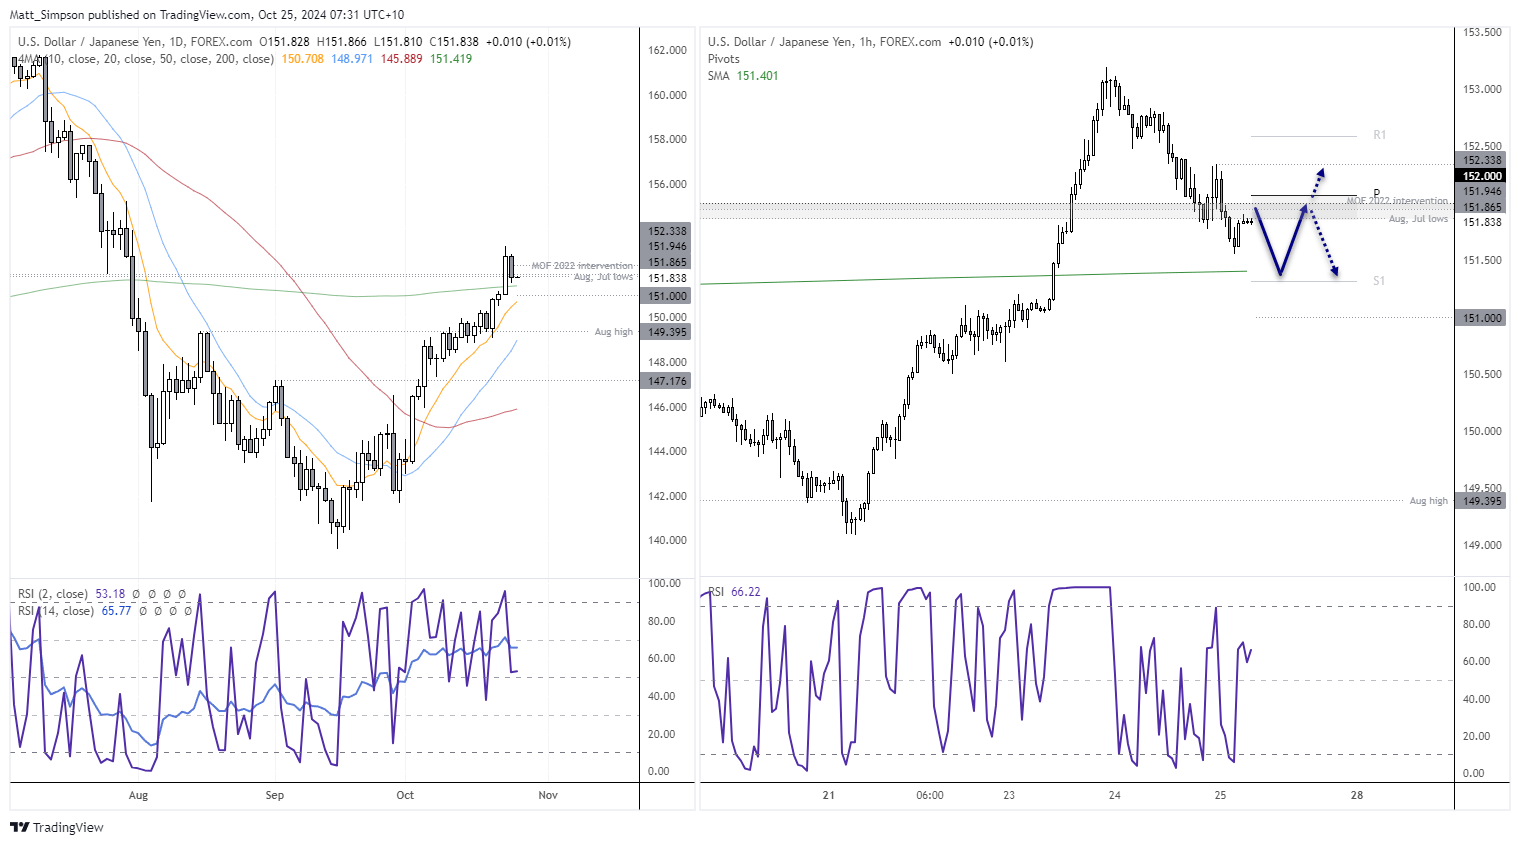The height and width of the screenshot is (845, 1520).
Task: Click the black 152.000 price label on the hourly axis
Action: [1482, 176]
